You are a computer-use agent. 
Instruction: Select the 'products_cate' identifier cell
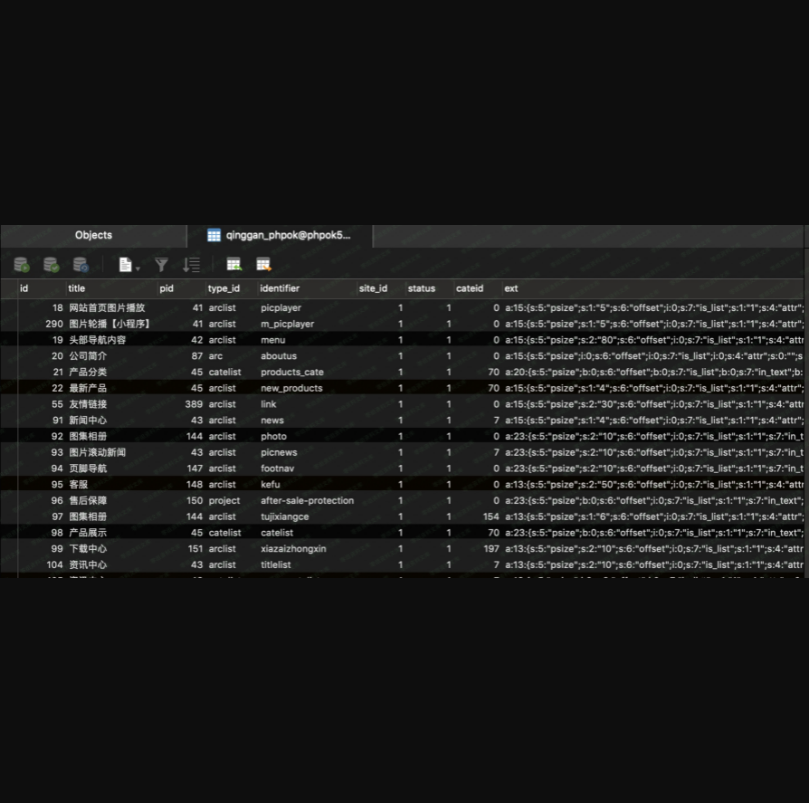(x=292, y=372)
